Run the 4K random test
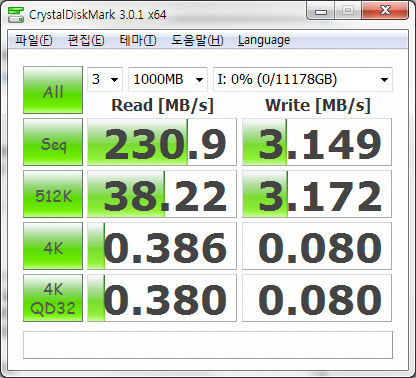This screenshot has height=378, width=416. coord(53,246)
